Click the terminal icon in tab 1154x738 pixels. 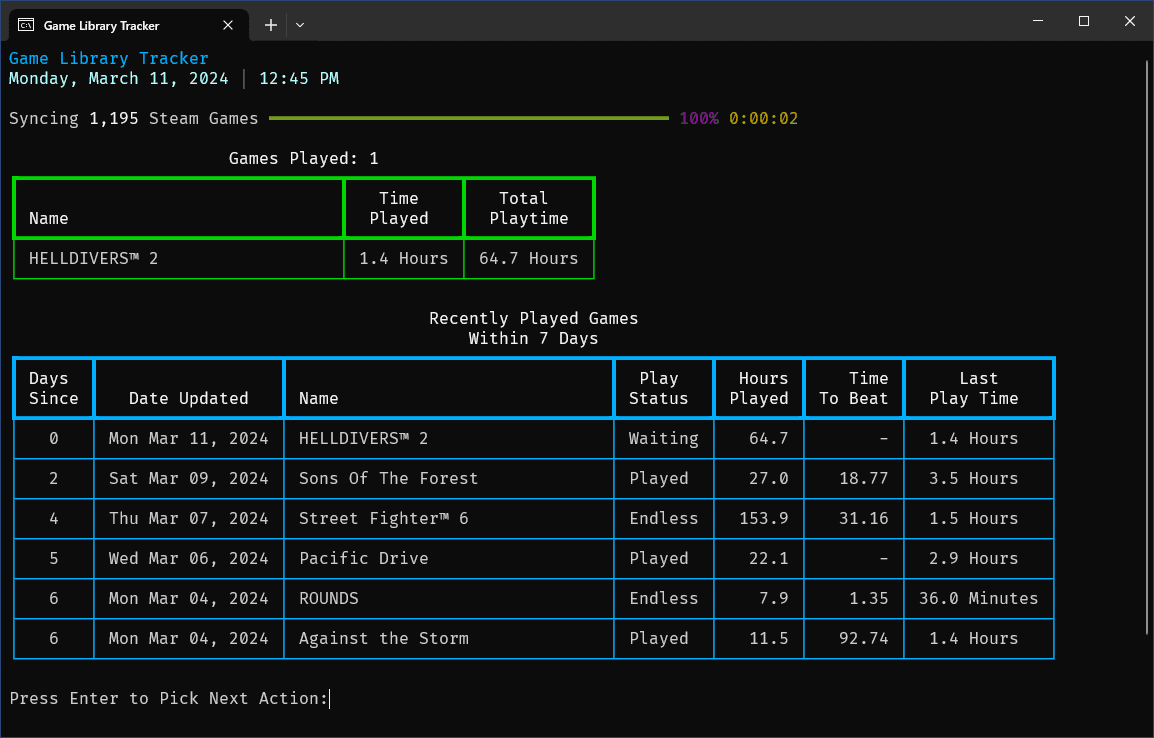(x=26, y=25)
